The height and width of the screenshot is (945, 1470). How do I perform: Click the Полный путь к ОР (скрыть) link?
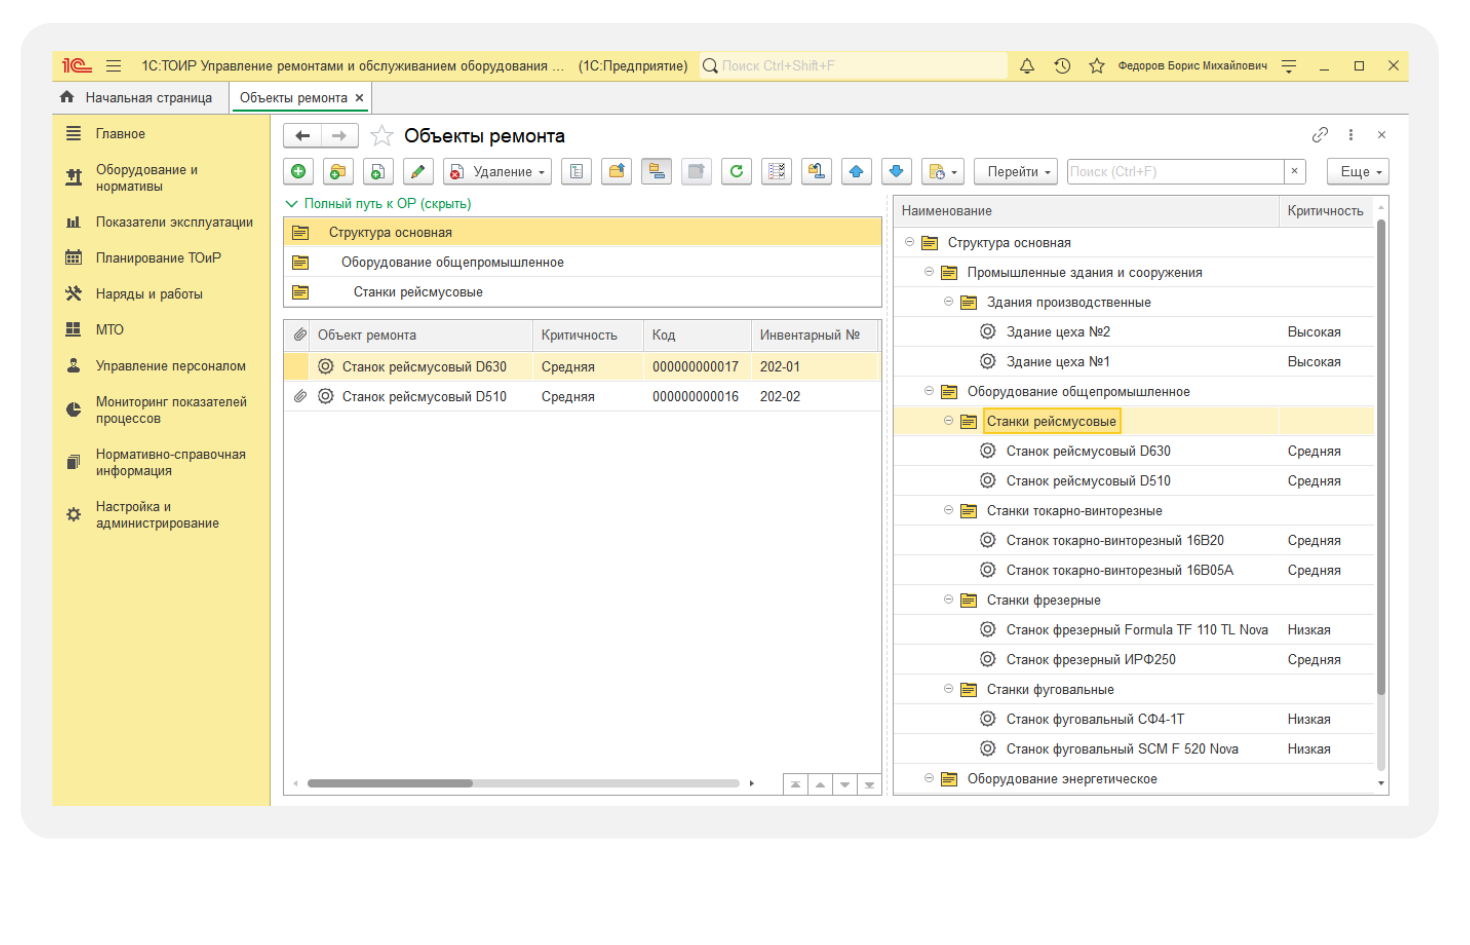pos(387,204)
